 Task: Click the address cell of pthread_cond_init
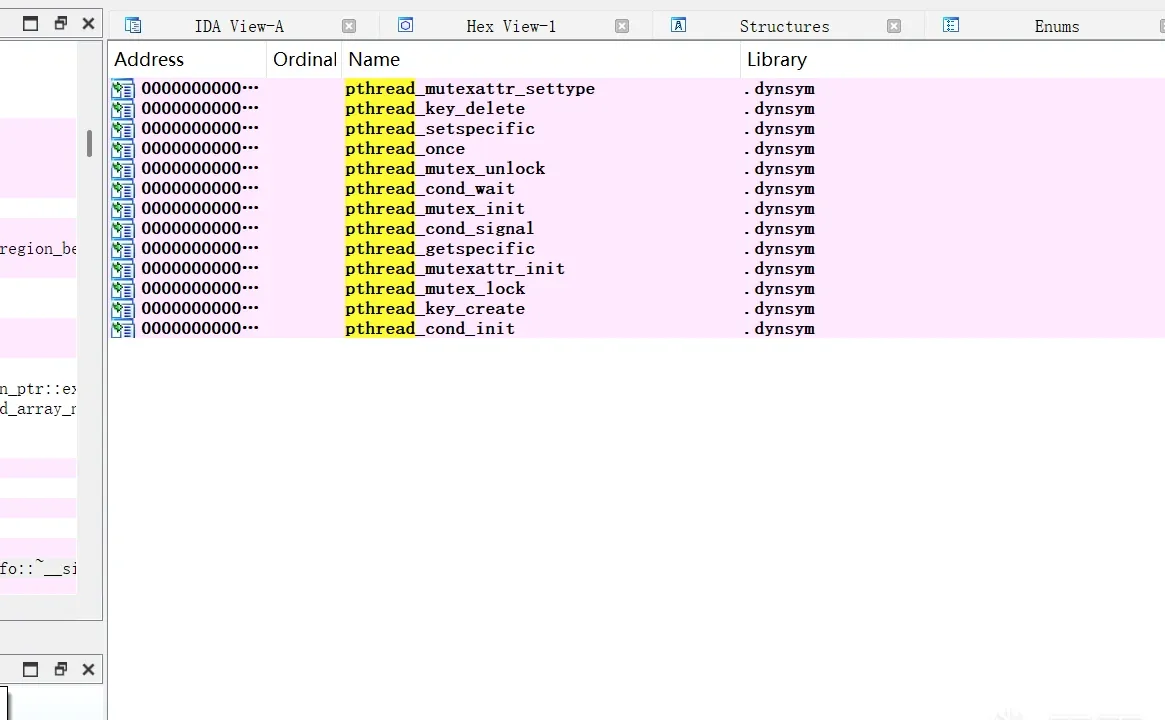[200, 328]
